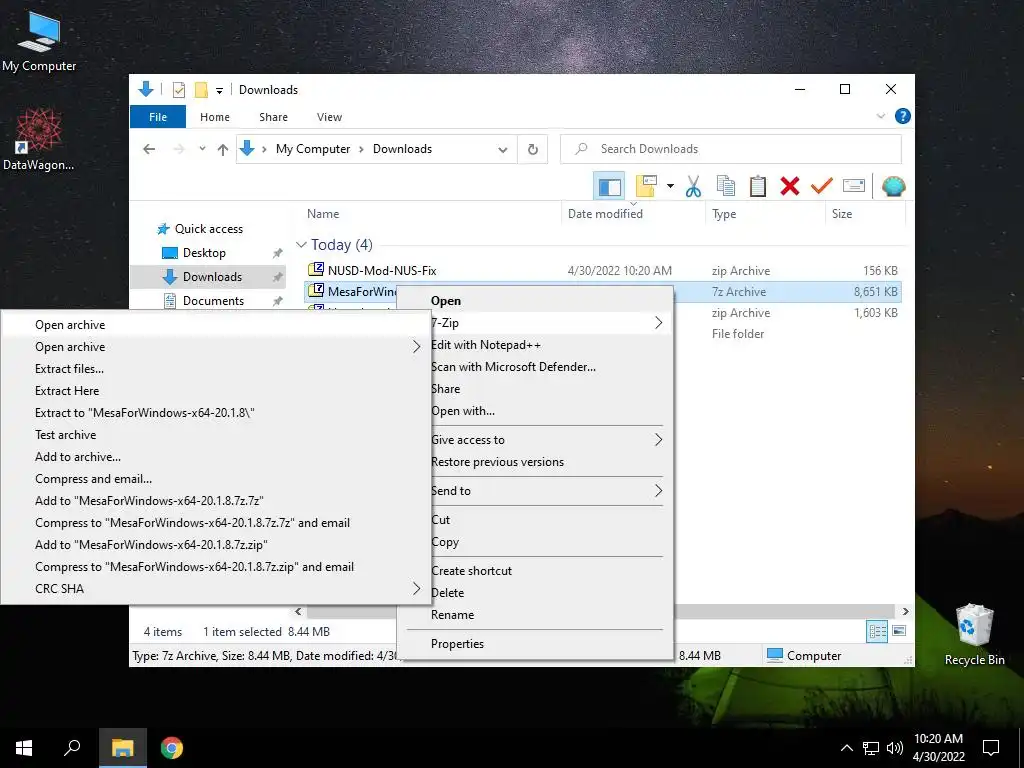Open Explorer help question mark icon
Viewport: 1024px width, 768px height.
903,116
